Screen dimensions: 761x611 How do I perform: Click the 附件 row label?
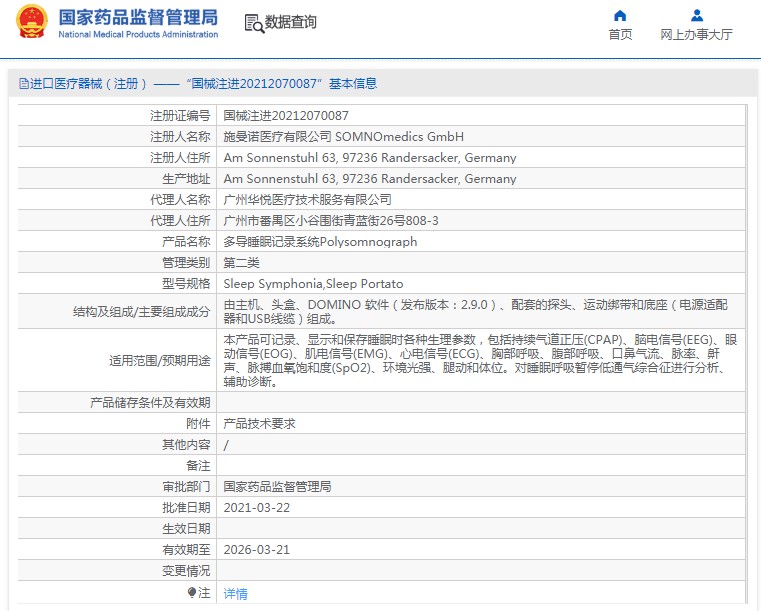pyautogui.click(x=199, y=424)
